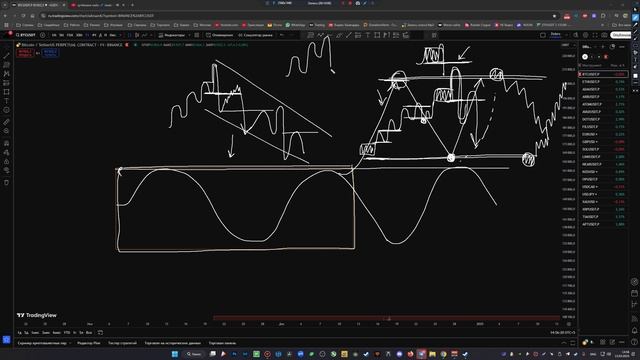
Task: Open Windows taskbar search box
Action: click(x=193, y=354)
